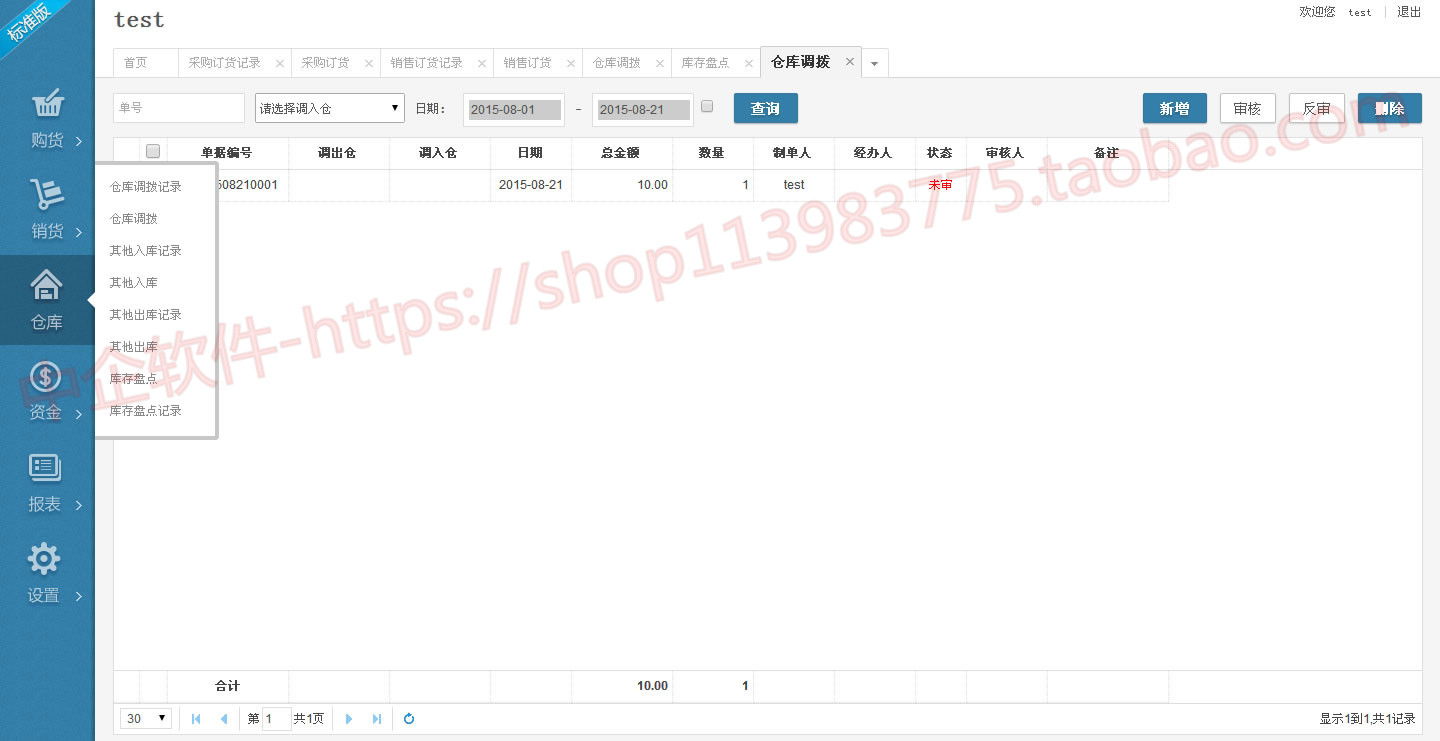Screen dimensions: 1440x741
Task: Sort by the 数量 column header
Action: [x=712, y=153]
